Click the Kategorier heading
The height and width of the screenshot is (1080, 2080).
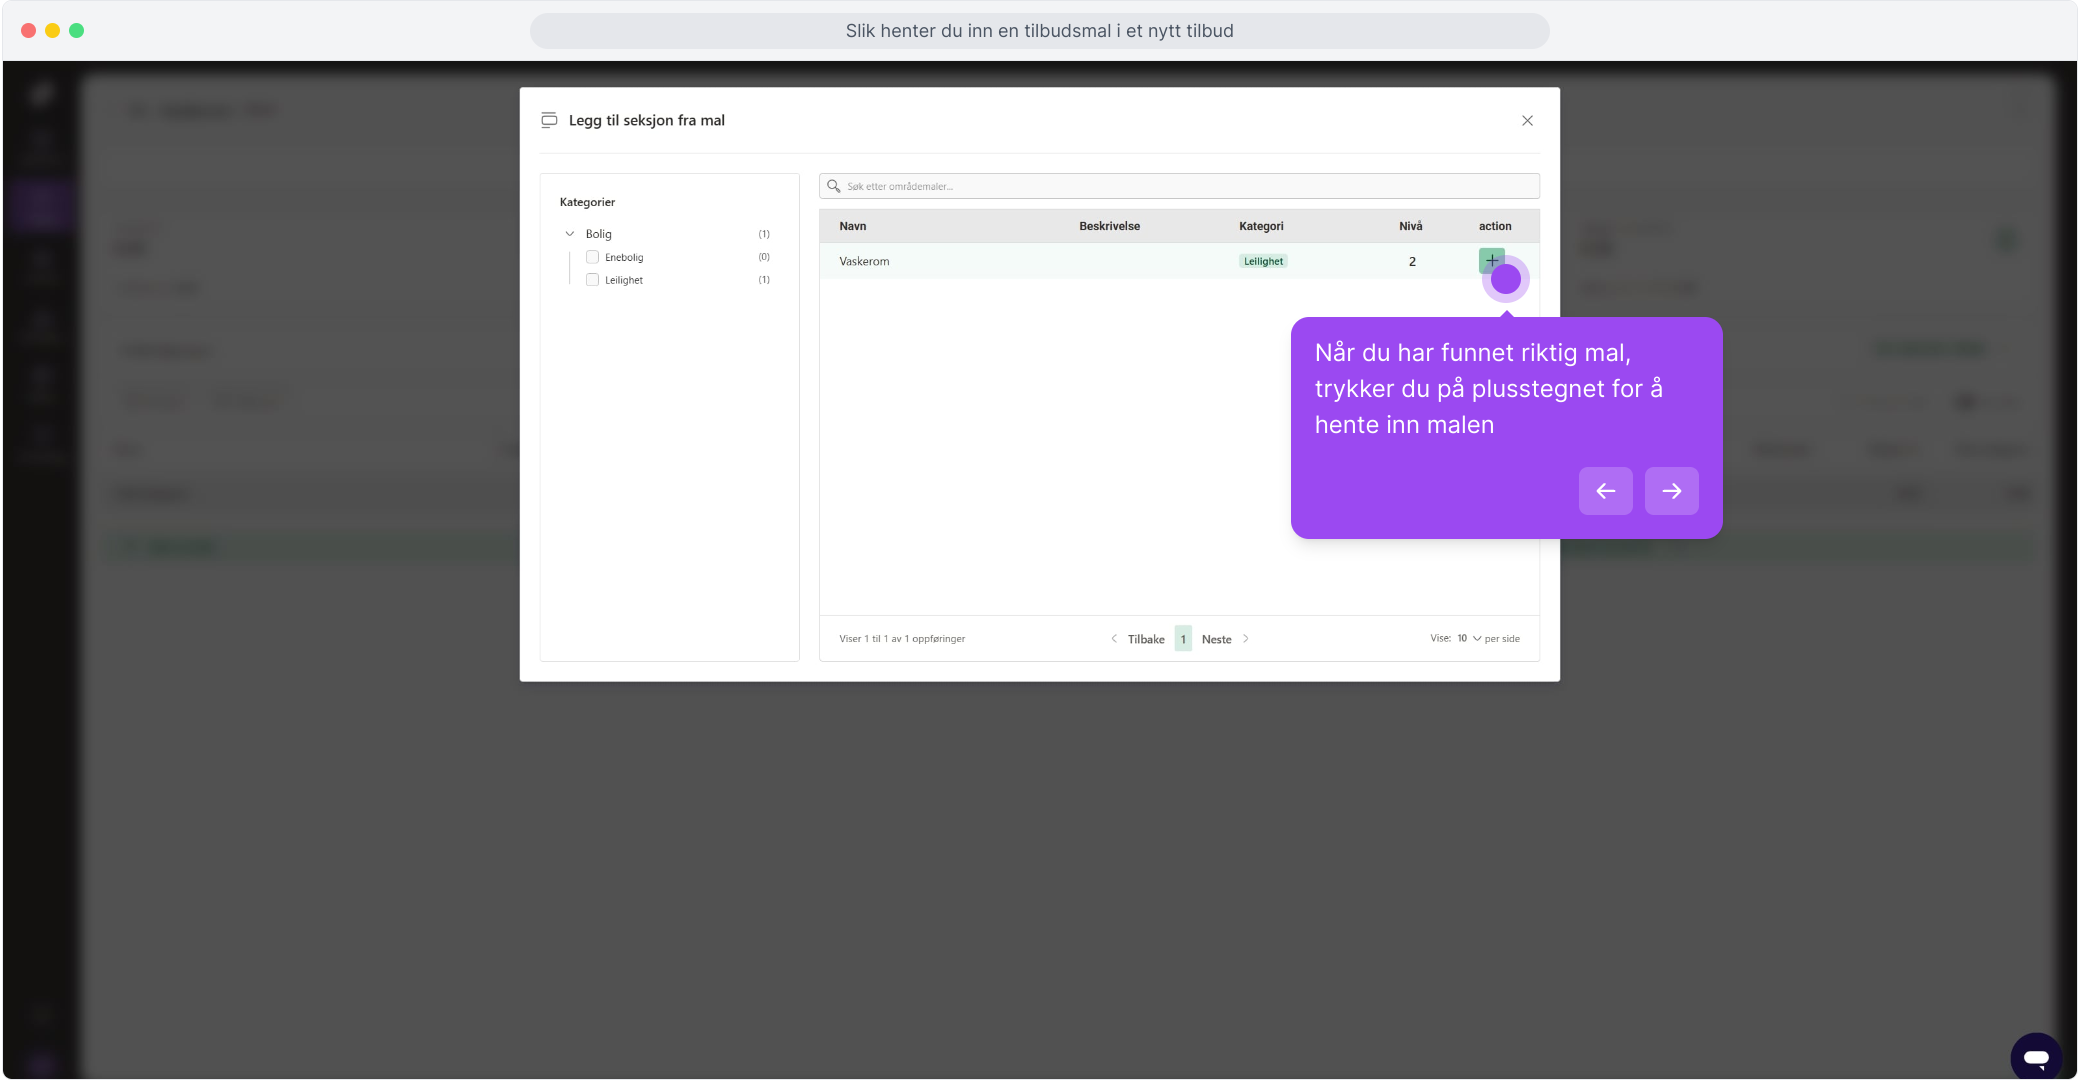[x=587, y=202]
